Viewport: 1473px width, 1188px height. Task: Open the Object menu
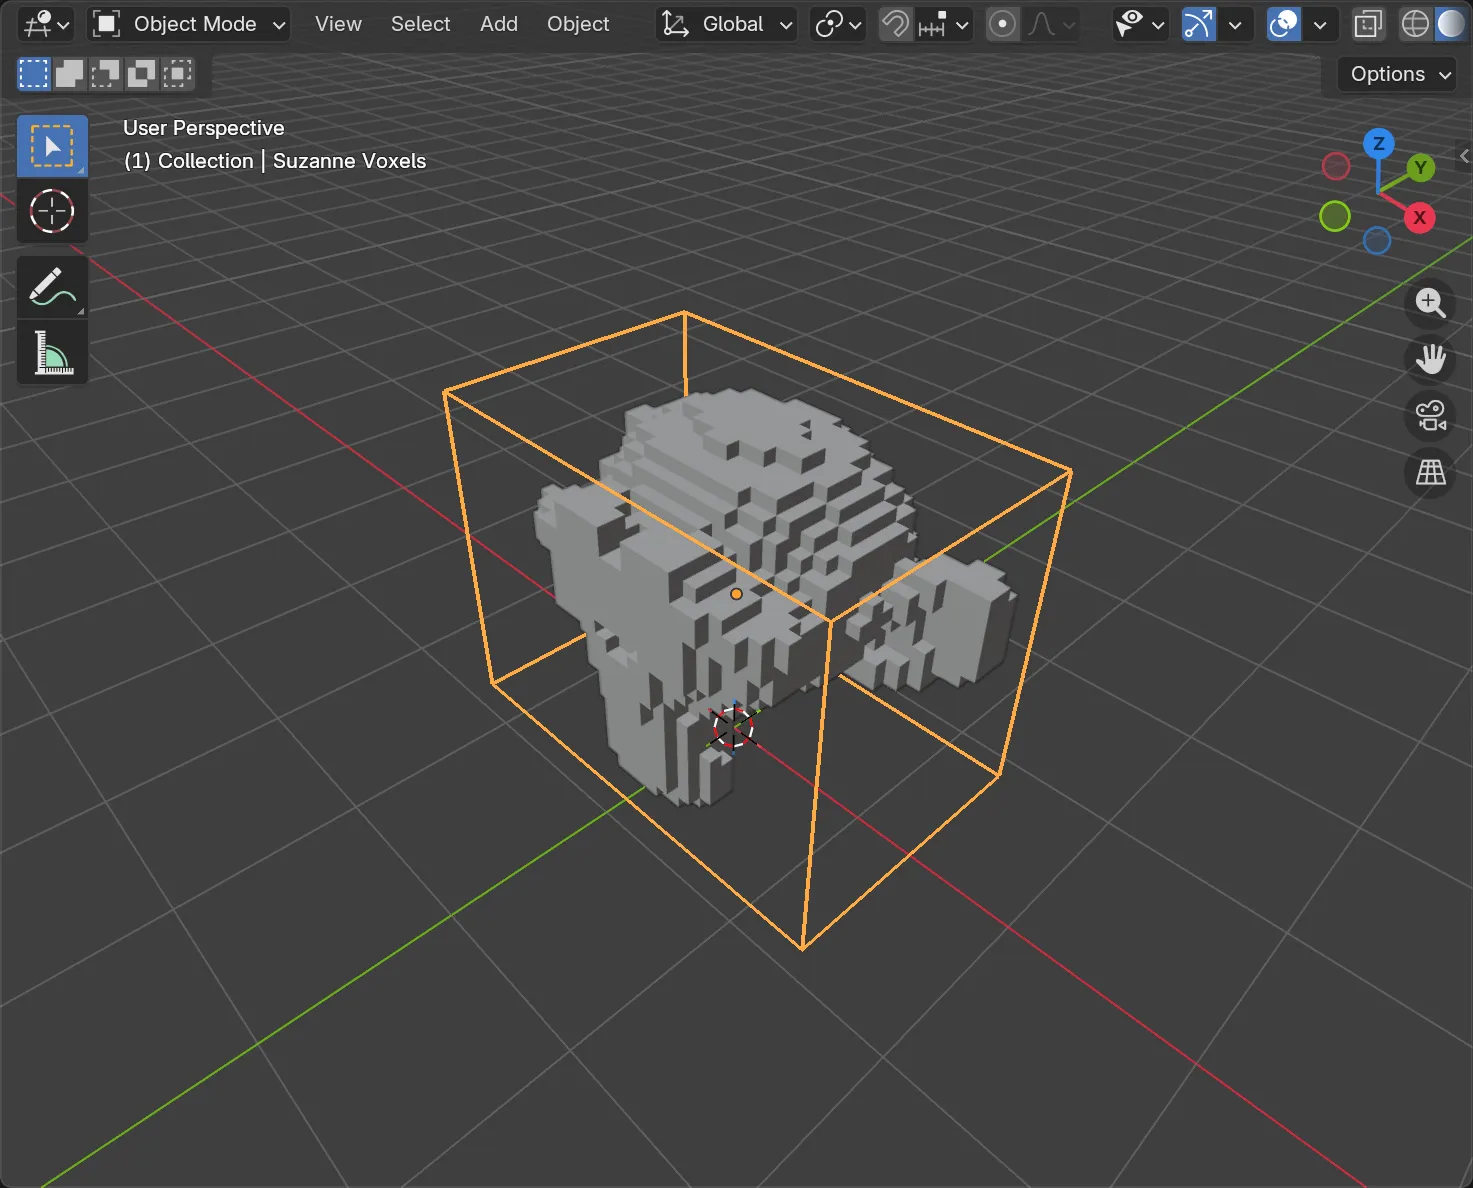point(578,24)
